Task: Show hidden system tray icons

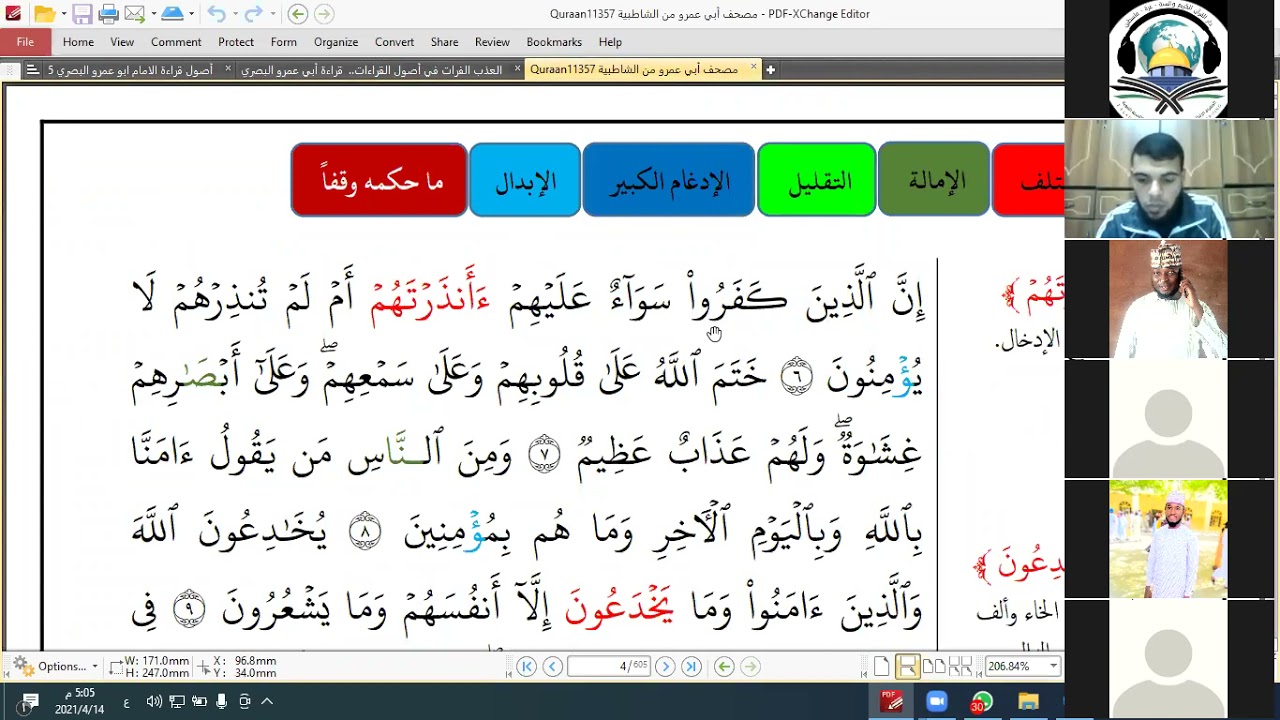Action: pyautogui.click(x=267, y=702)
